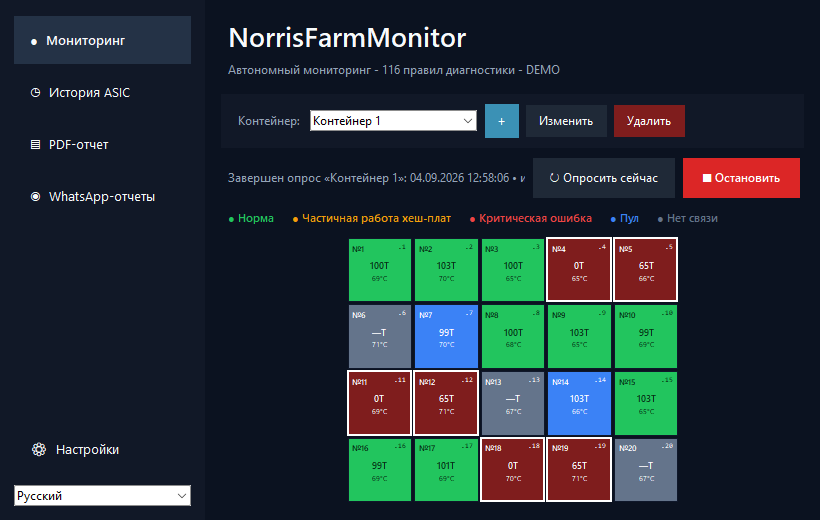Click the Норма legend label
Image resolution: width=820 pixels, height=520 pixels.
point(251,218)
